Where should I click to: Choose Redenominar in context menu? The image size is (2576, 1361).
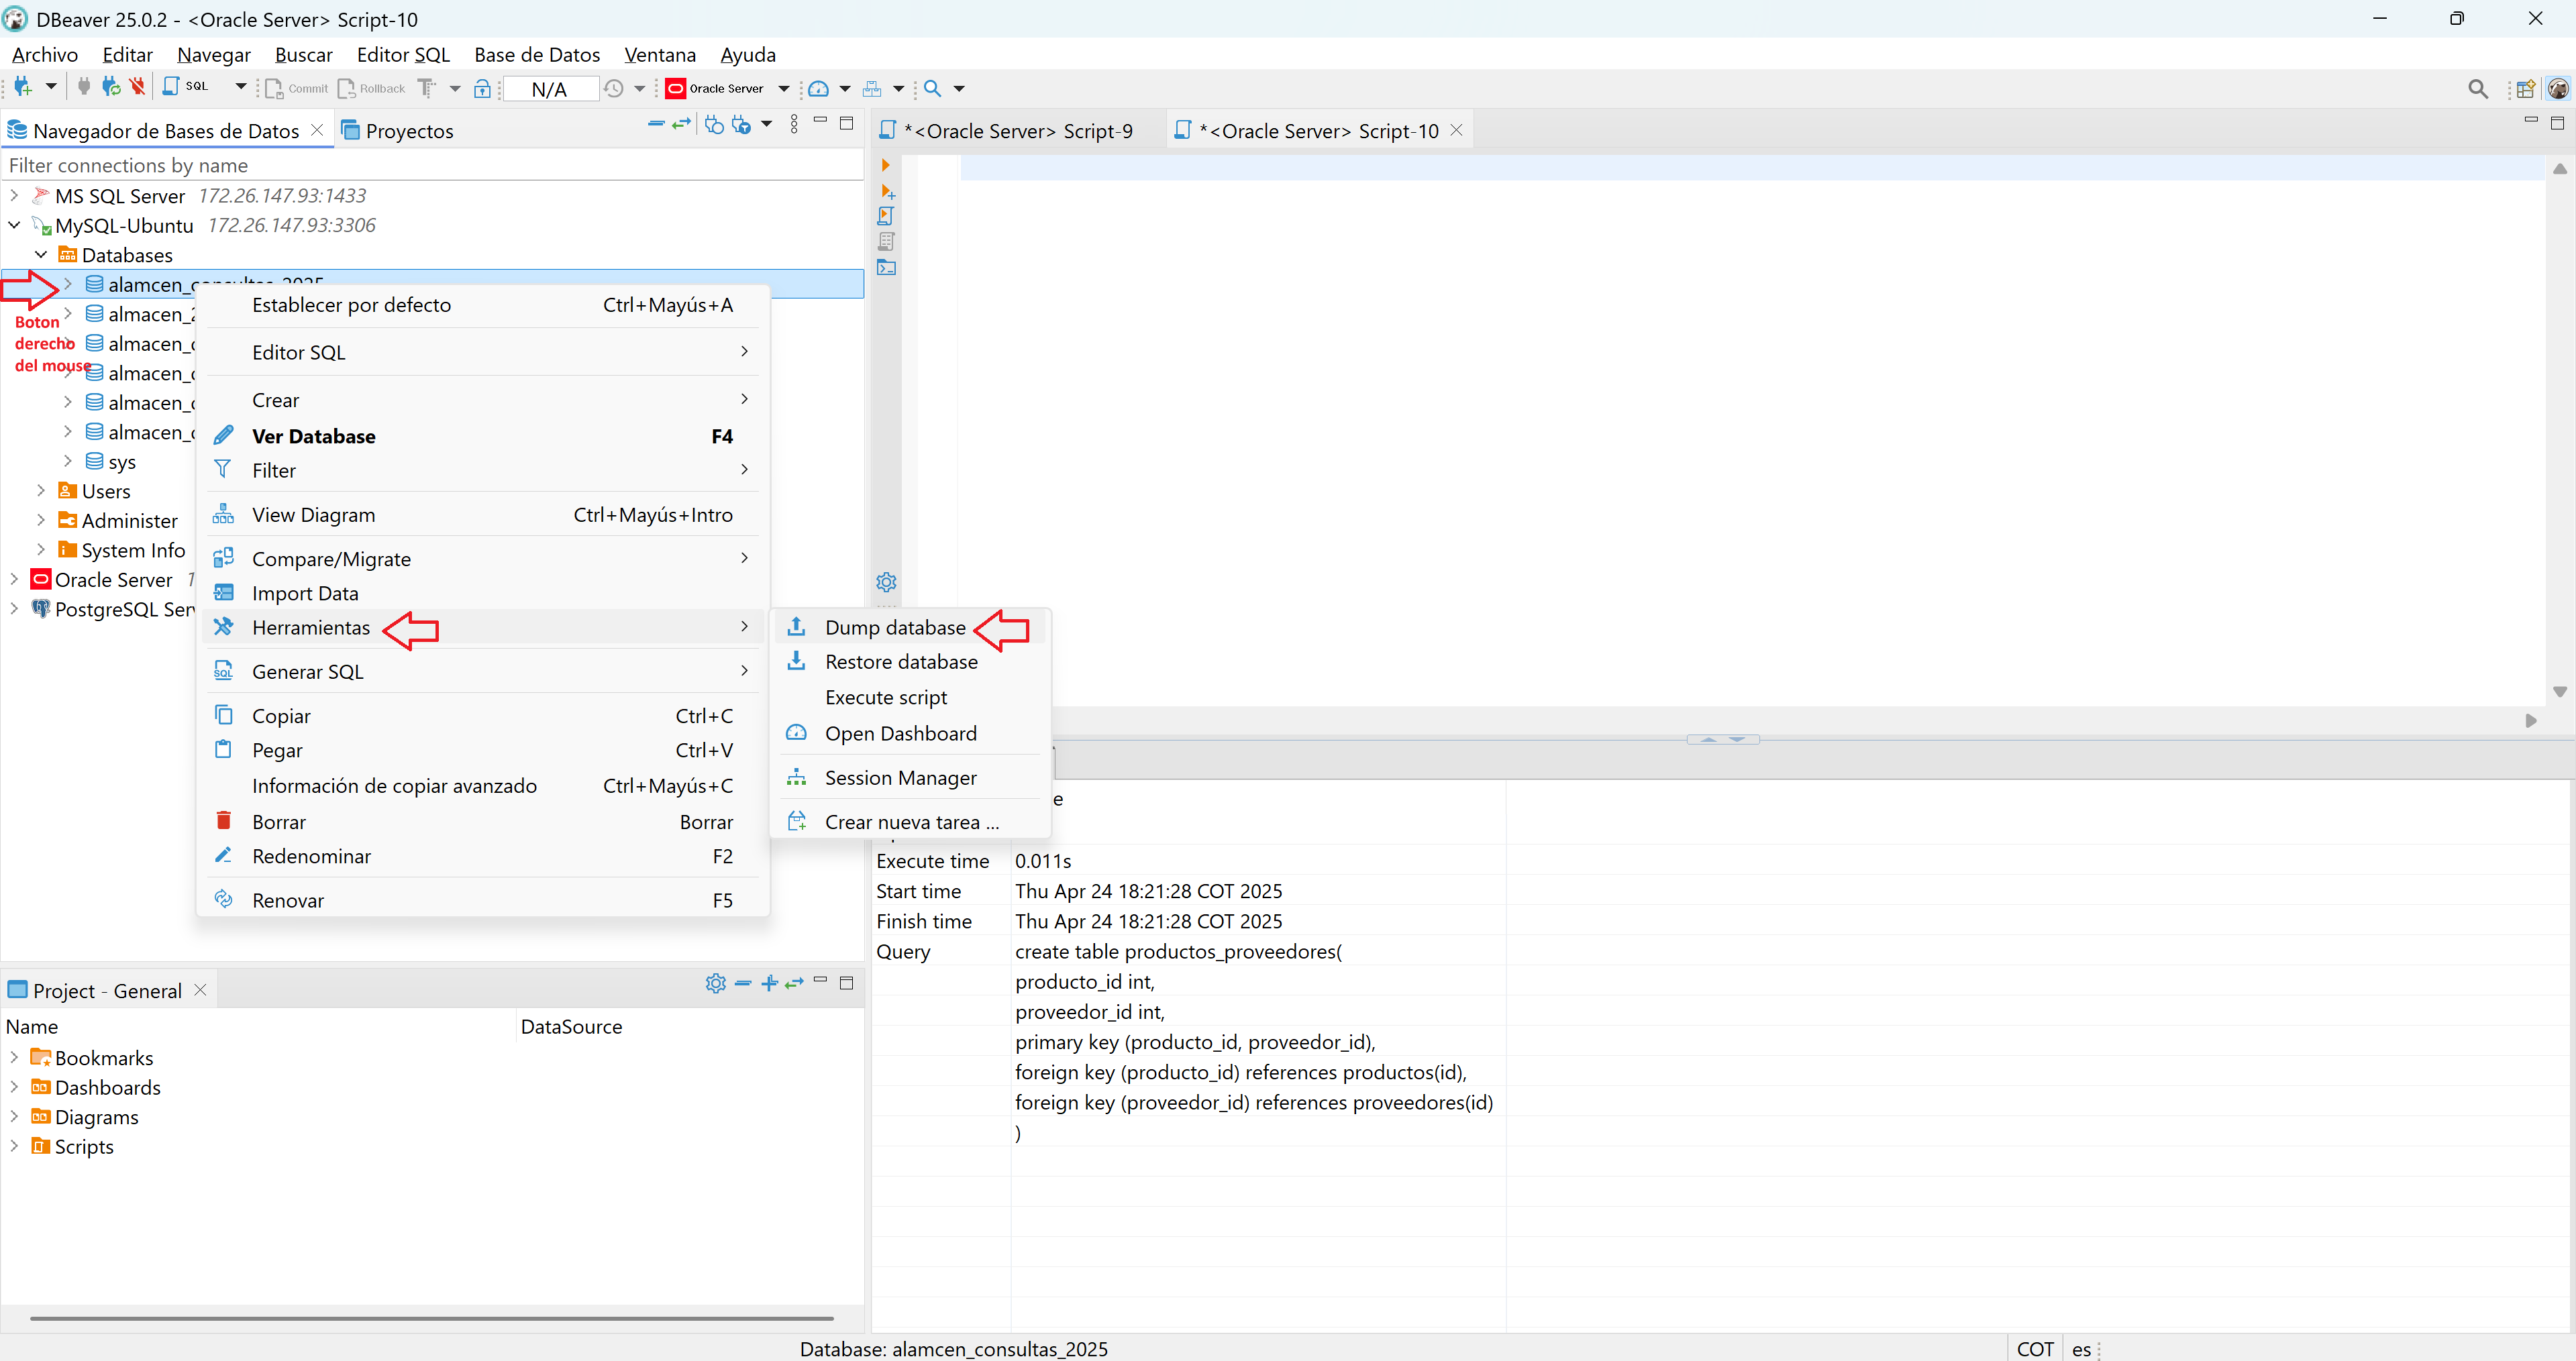483,856
